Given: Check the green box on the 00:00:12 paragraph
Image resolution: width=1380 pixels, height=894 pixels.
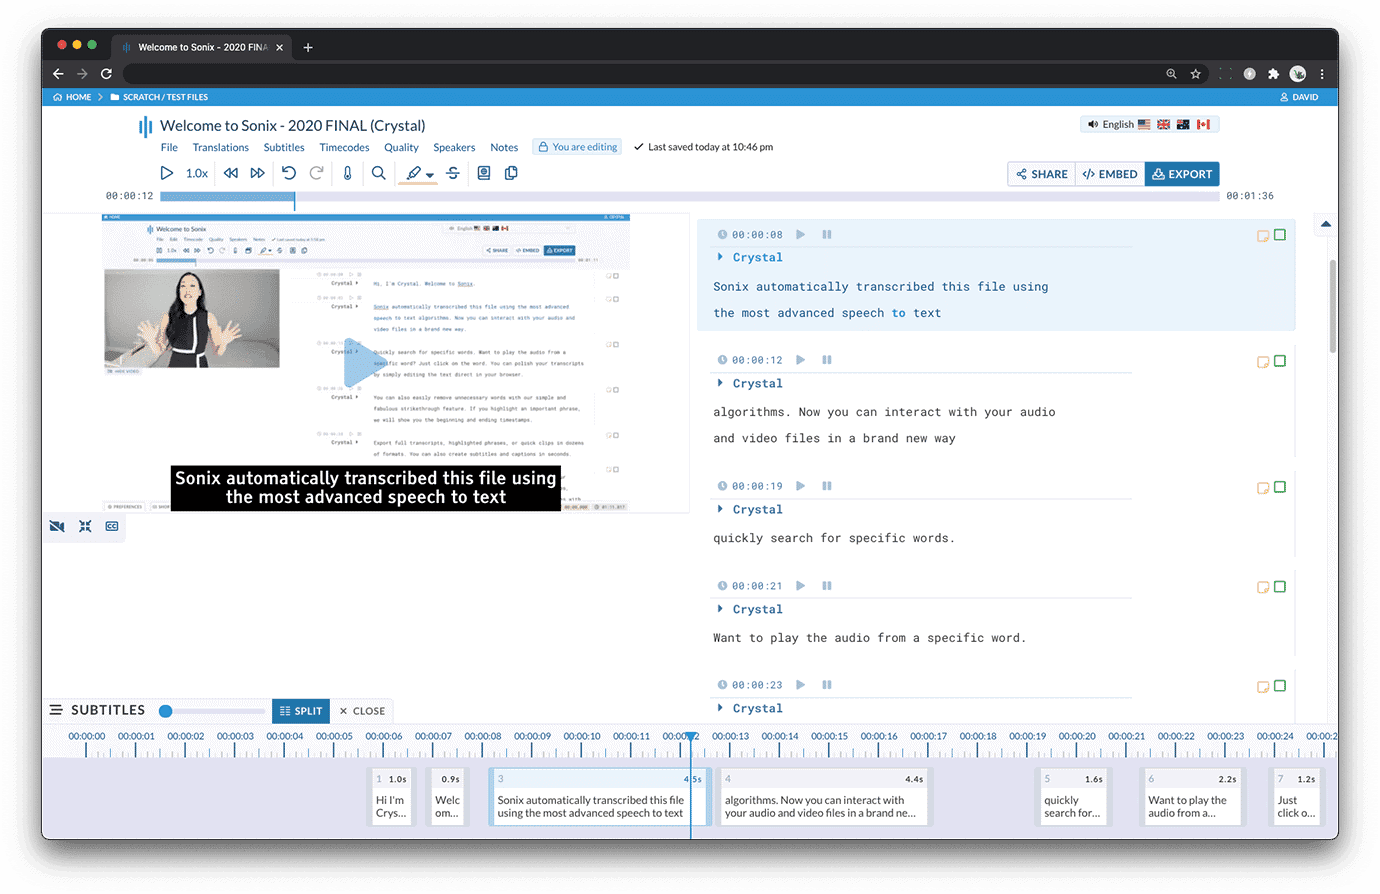Looking at the screenshot, I should [1280, 361].
